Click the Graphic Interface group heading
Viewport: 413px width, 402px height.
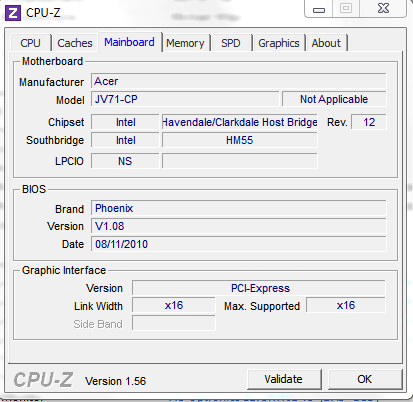point(64,270)
